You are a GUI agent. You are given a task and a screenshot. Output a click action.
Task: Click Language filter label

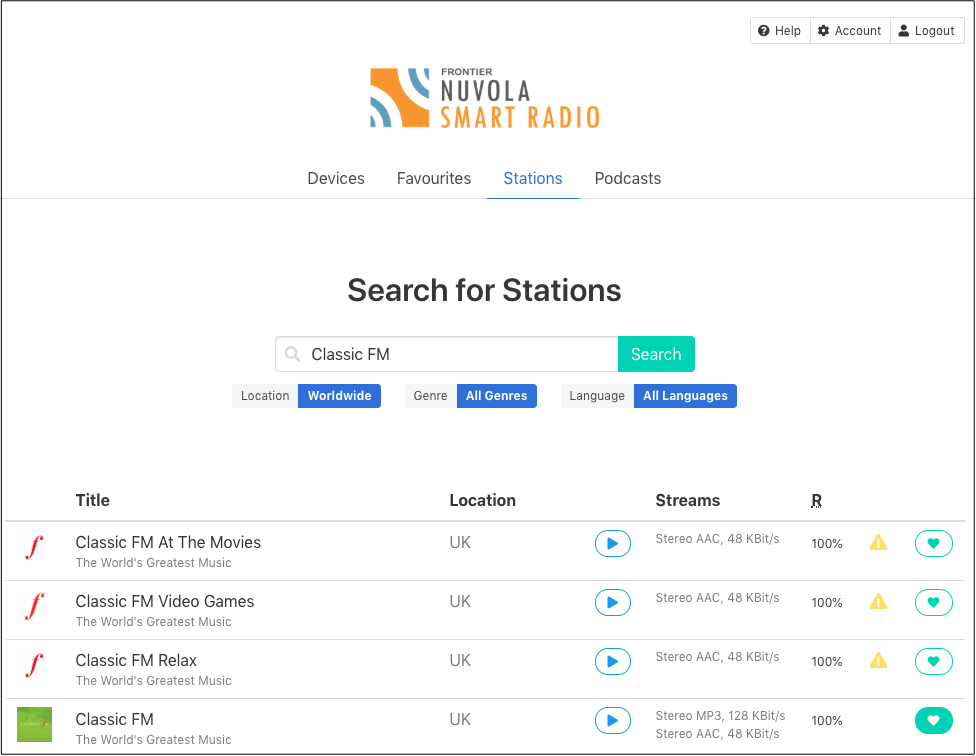pos(597,396)
